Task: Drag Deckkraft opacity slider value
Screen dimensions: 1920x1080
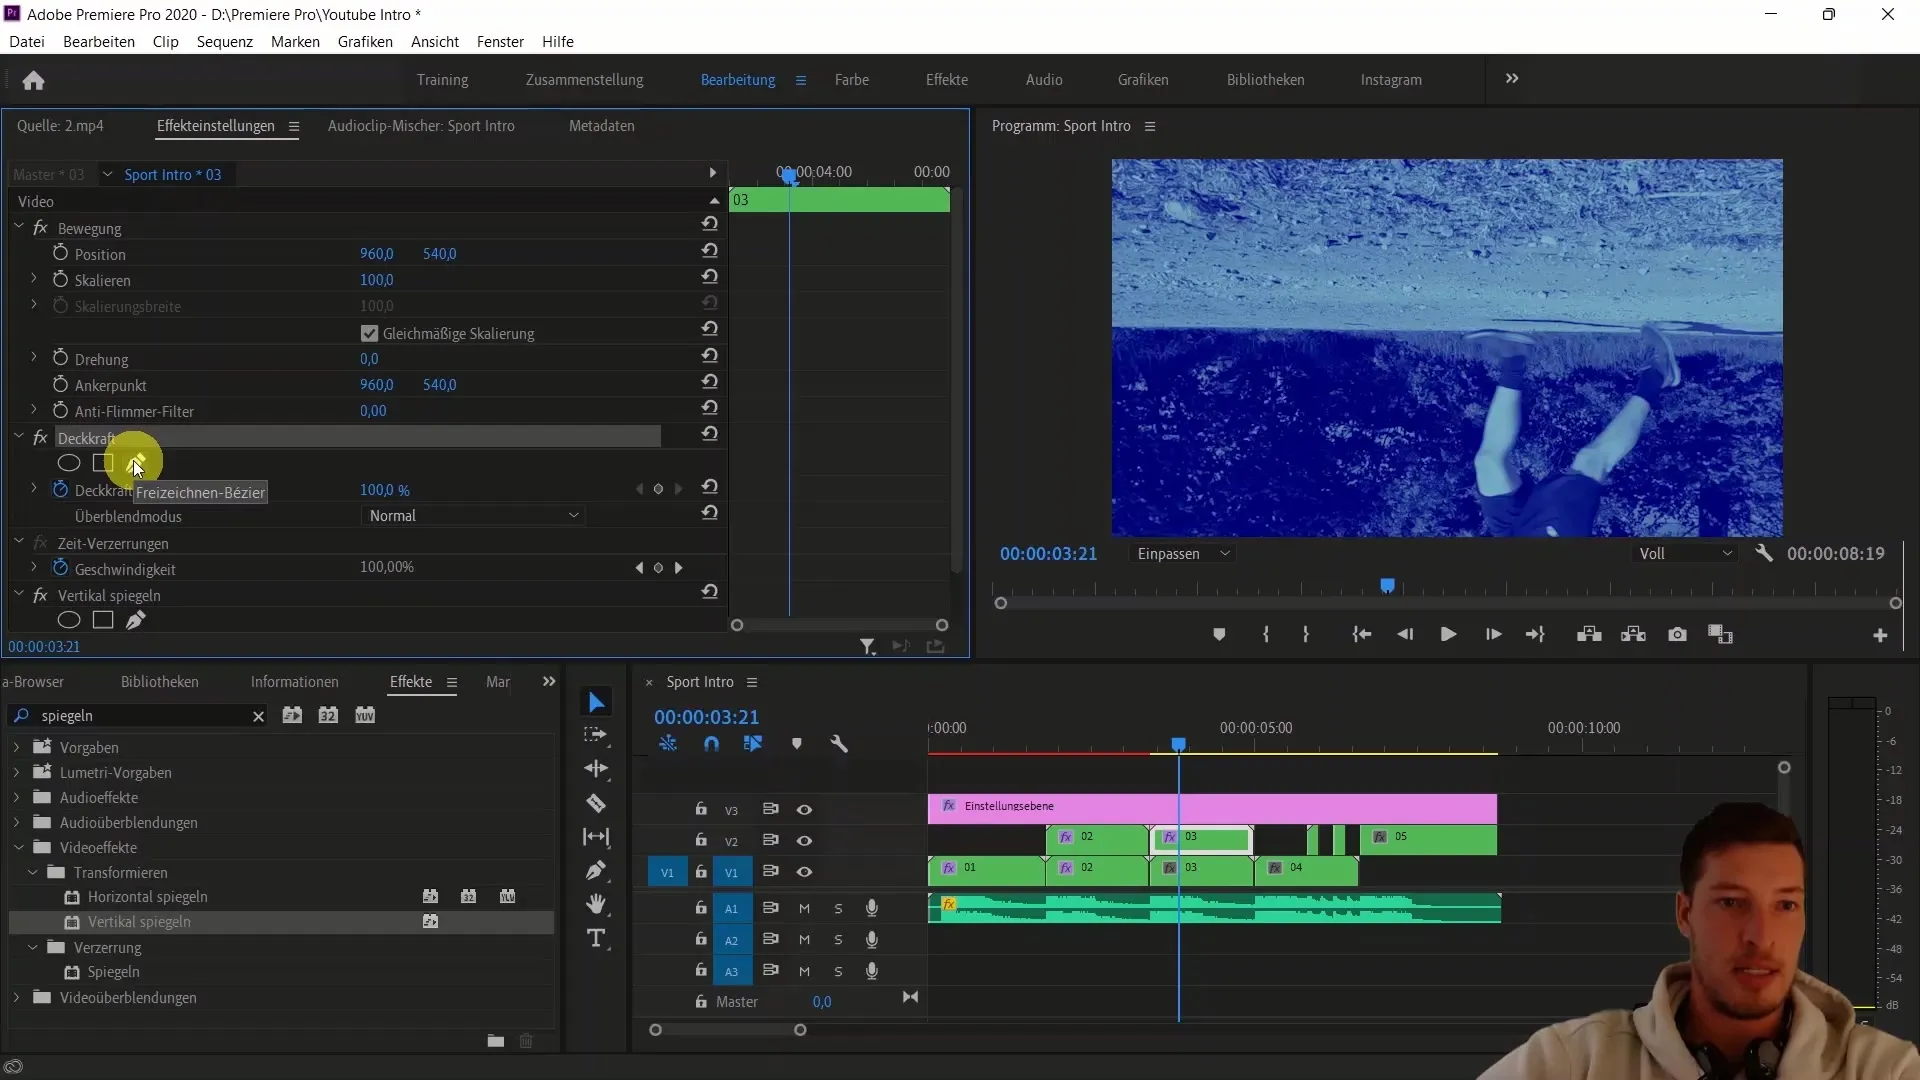Action: pos(385,489)
